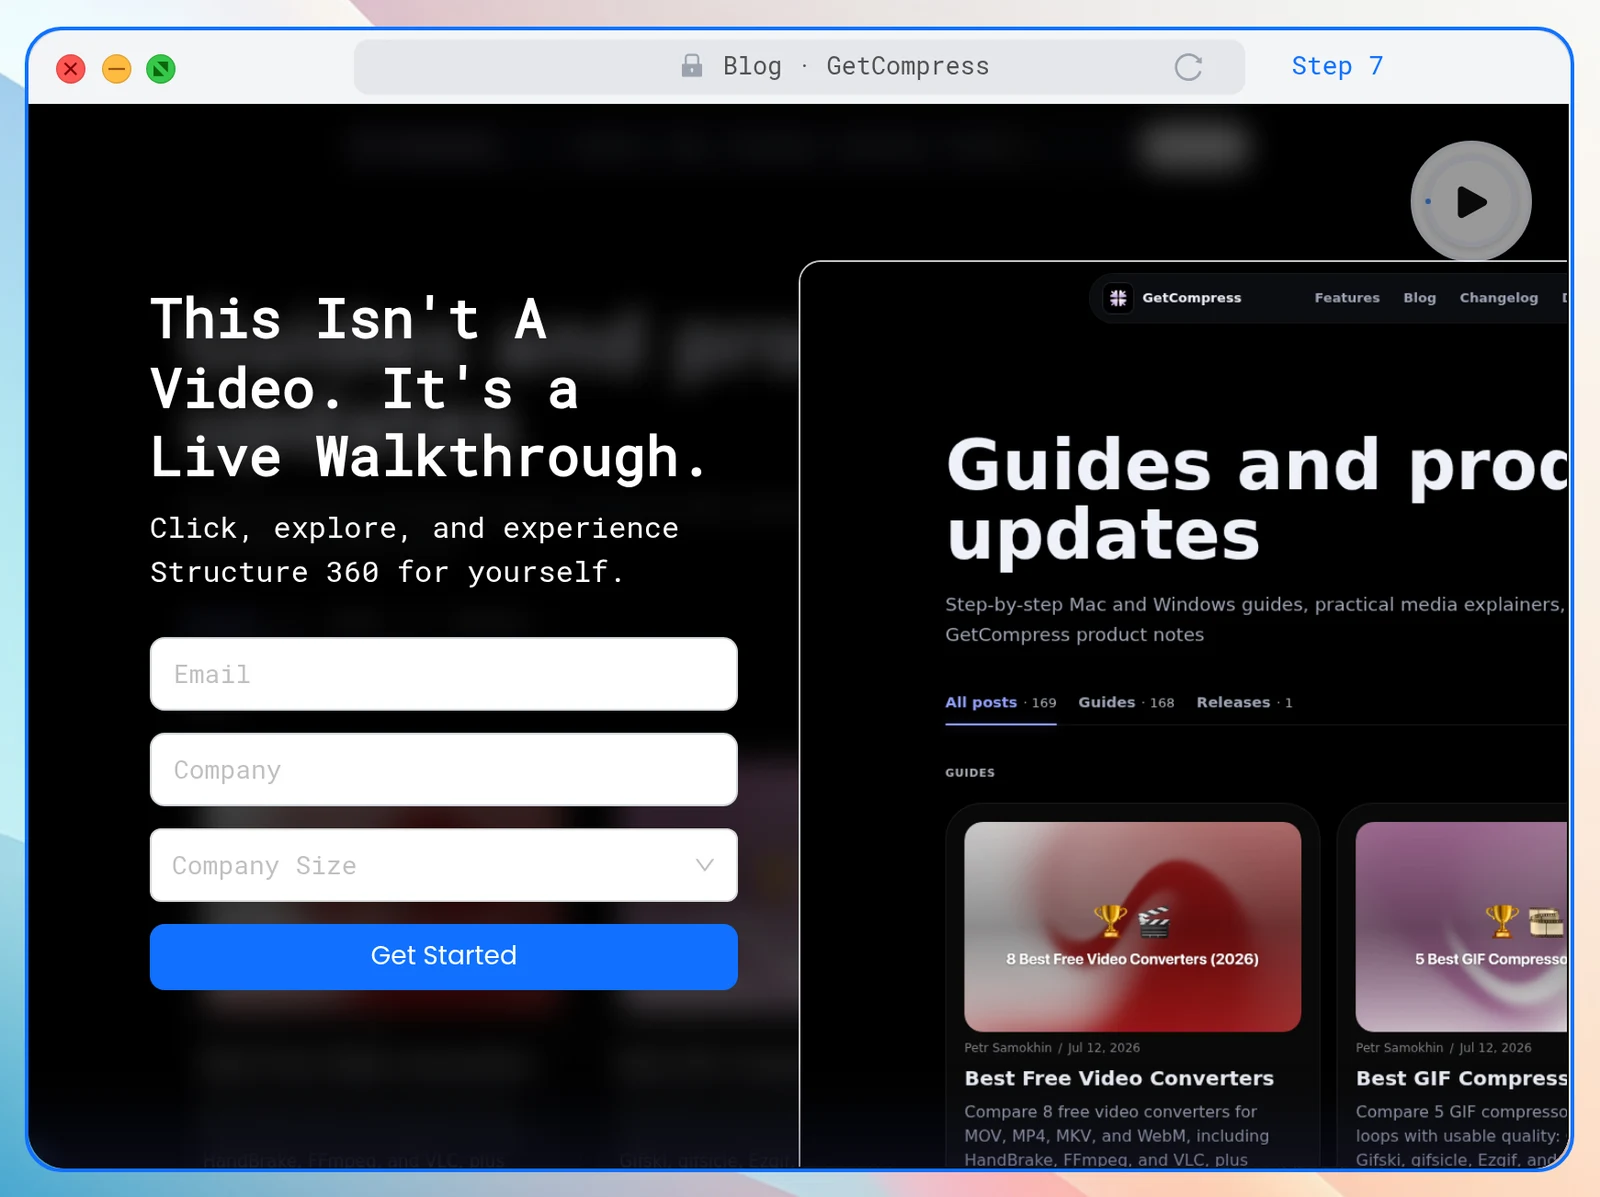1600x1197 pixels.
Task: Open the Best GIF Compressors article title
Action: click(x=1461, y=1078)
